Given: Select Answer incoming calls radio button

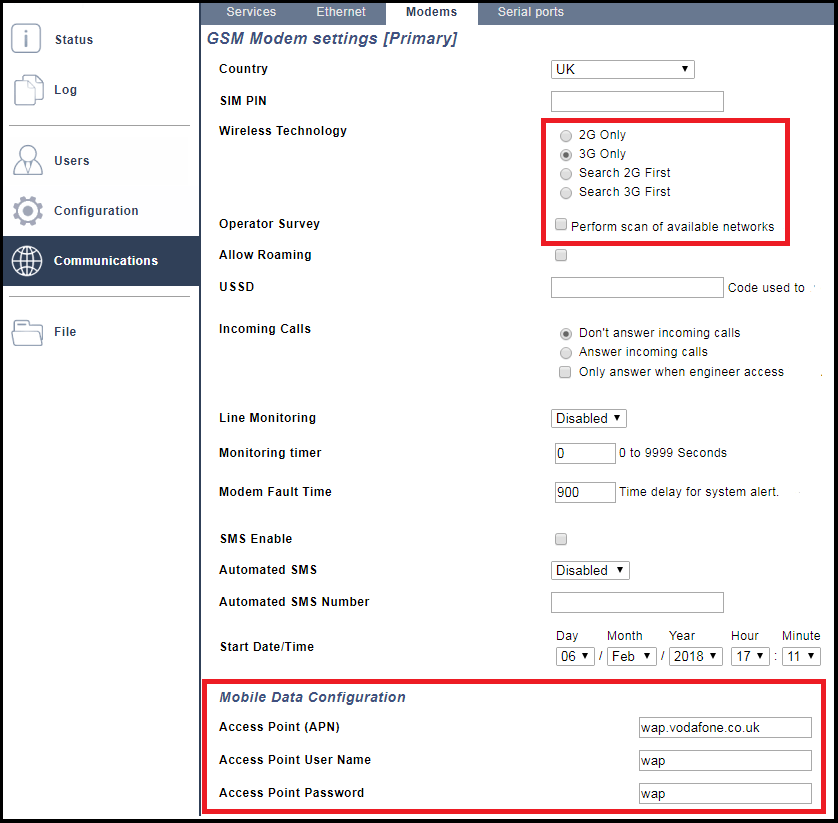Looking at the screenshot, I should (566, 352).
